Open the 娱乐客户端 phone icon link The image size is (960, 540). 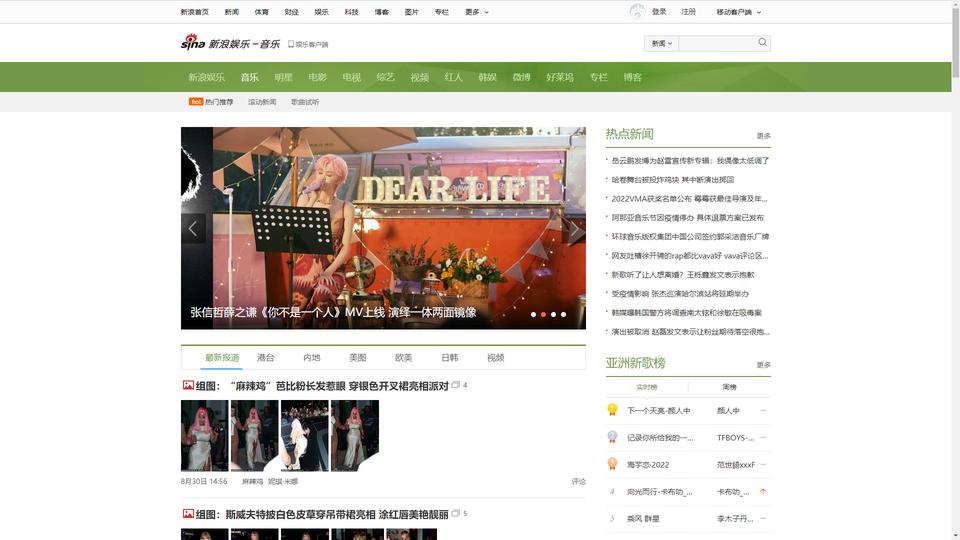pyautogui.click(x=291, y=44)
